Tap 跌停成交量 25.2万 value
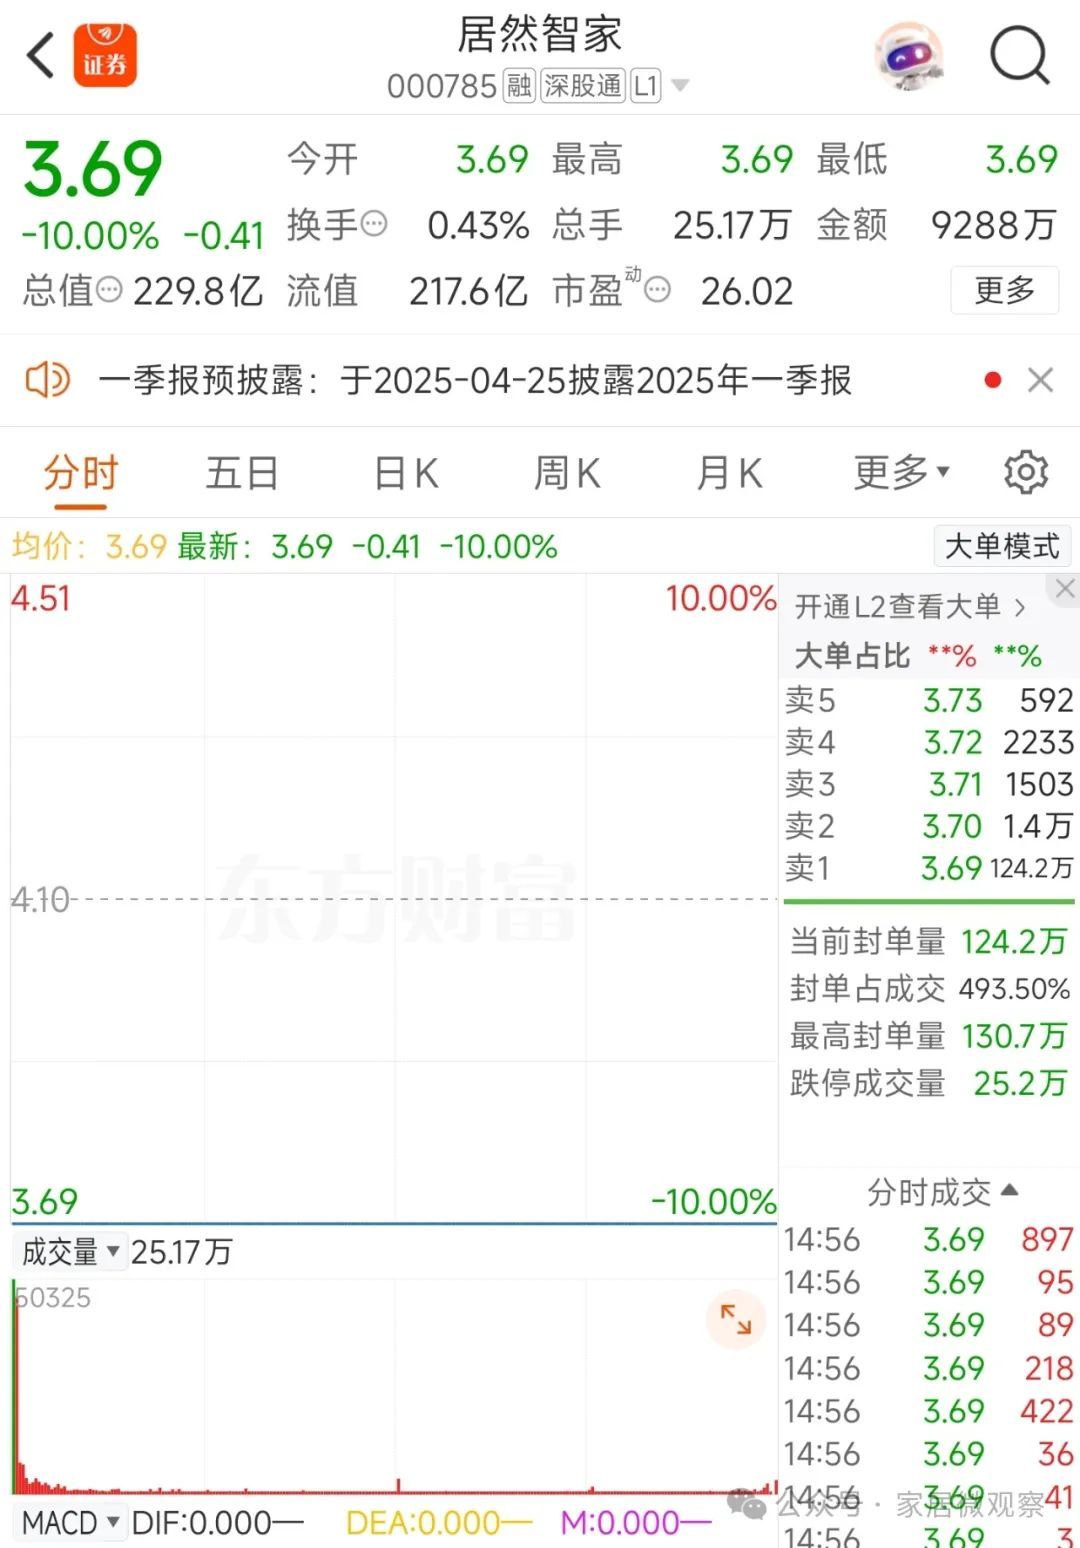 (x=1019, y=1083)
